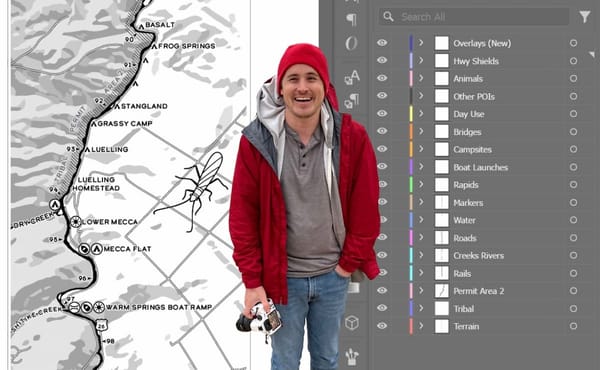Select the Other POIs layer name
The height and width of the screenshot is (370, 600).
click(x=474, y=97)
